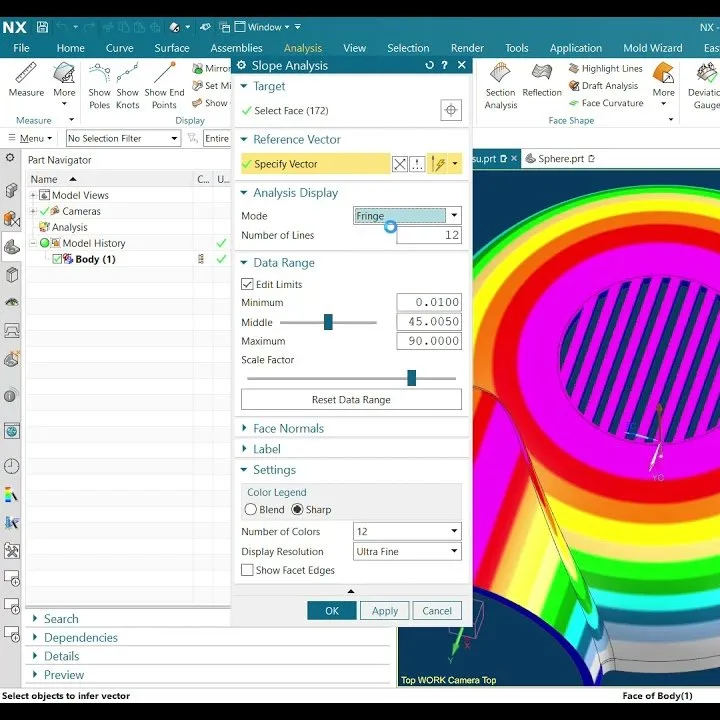720x720 pixels.
Task: Click the Apply button
Action: pos(385,611)
